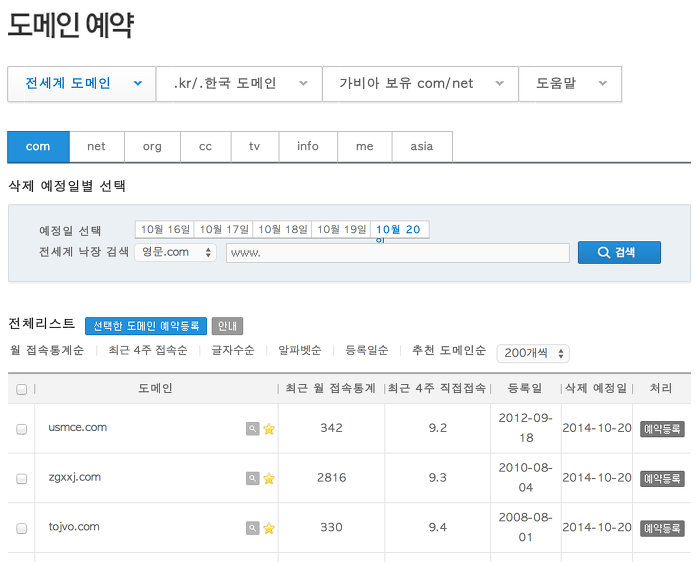The image size is (700, 562).
Task: Switch to the me tab
Action: [x=365, y=146]
